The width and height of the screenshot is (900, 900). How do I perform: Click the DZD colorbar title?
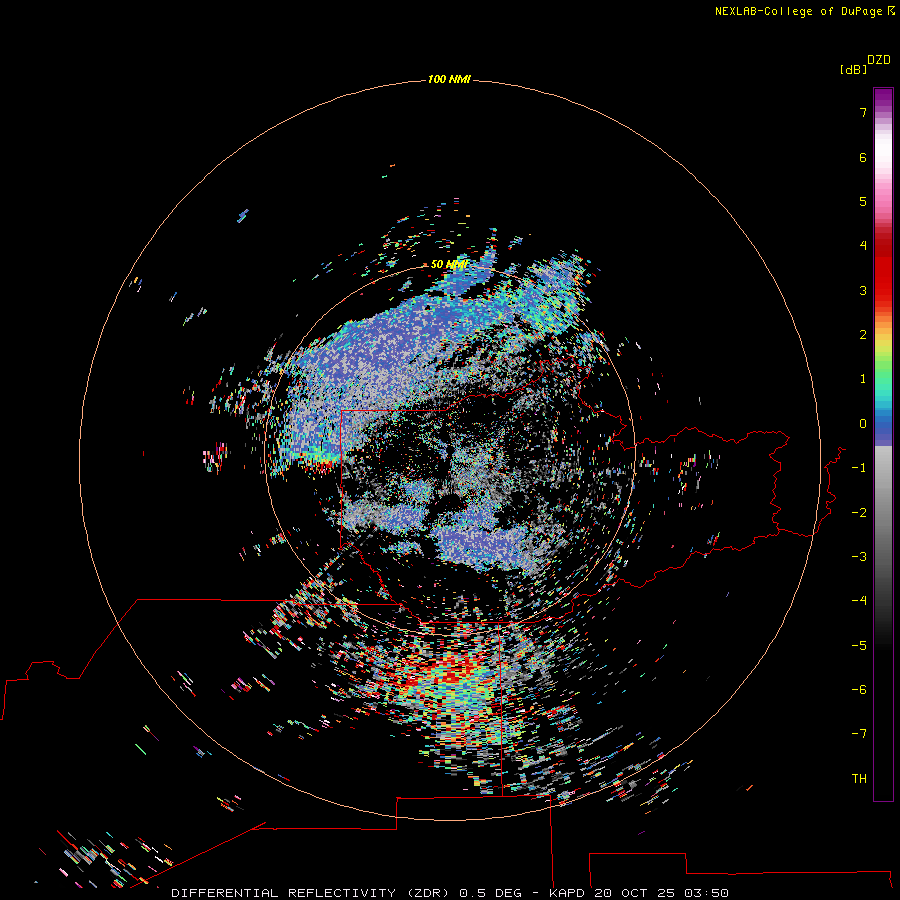click(x=879, y=60)
